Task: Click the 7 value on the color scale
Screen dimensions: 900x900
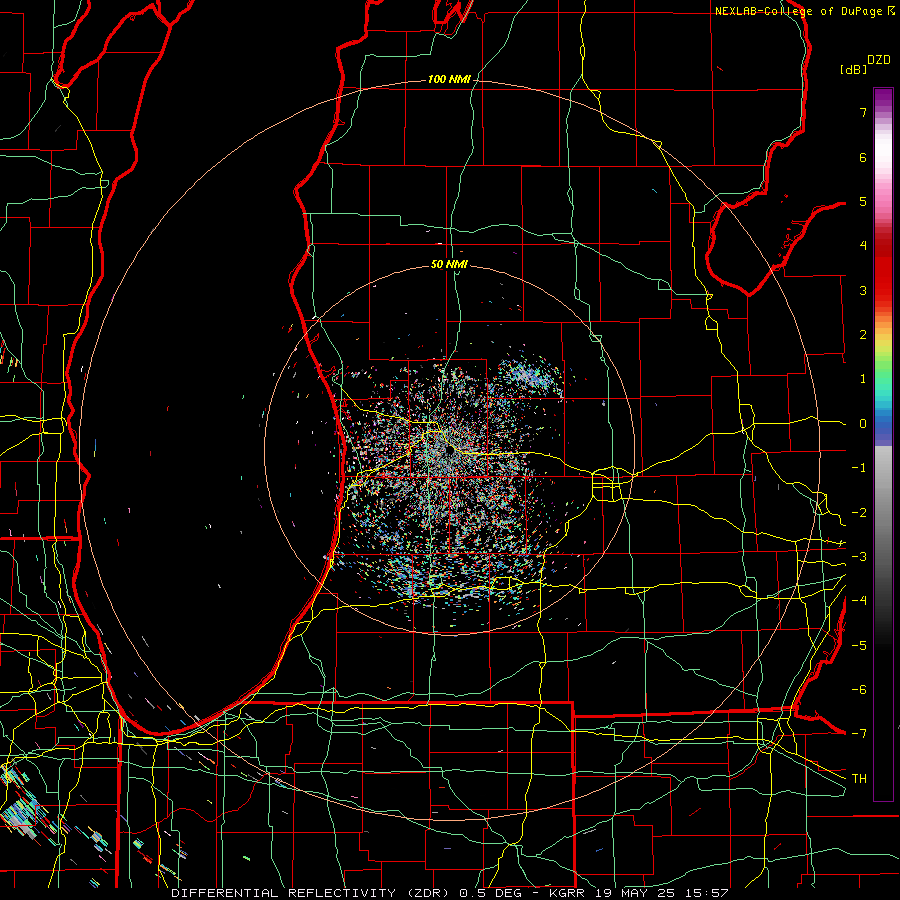Action: pyautogui.click(x=863, y=112)
